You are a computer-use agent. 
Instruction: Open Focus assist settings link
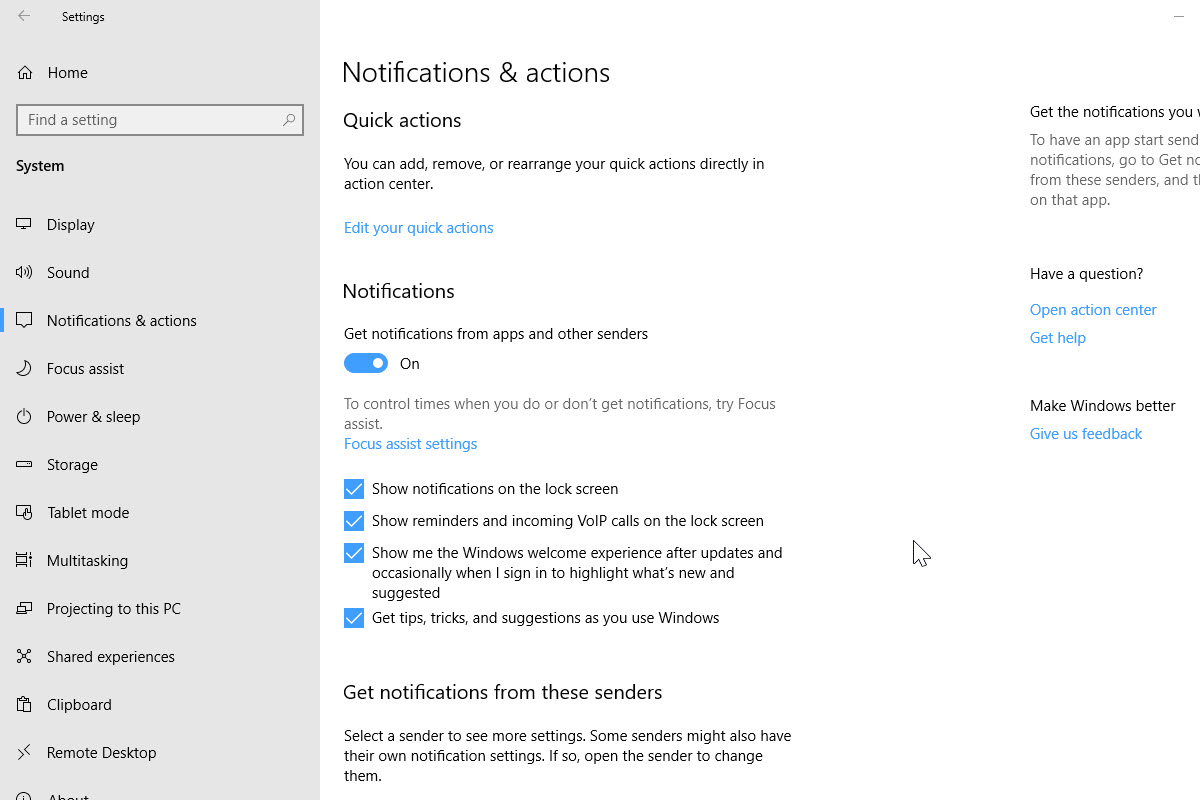410,444
